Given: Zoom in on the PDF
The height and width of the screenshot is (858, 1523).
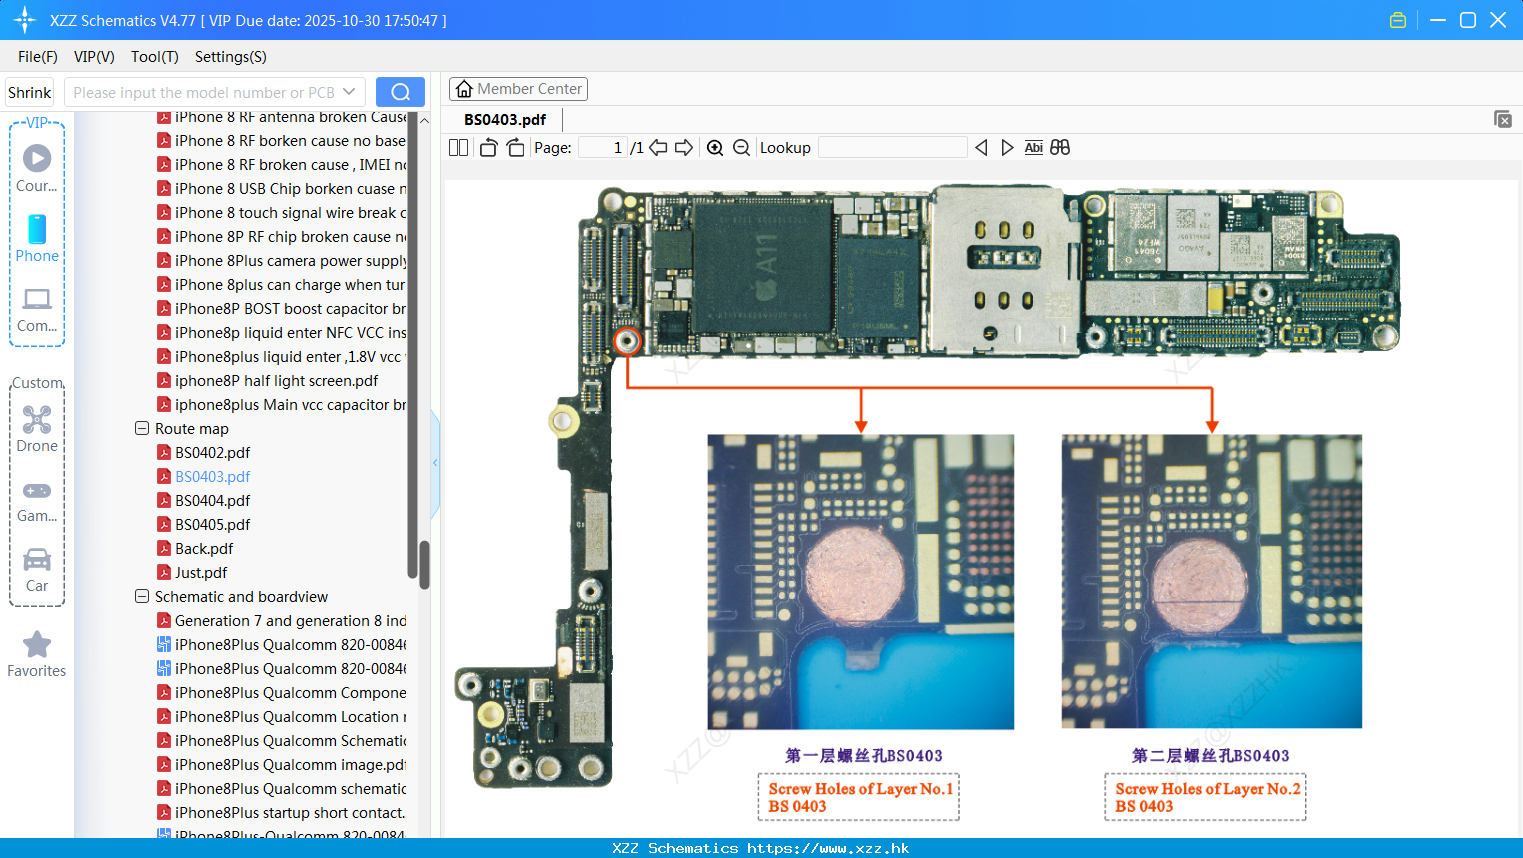Looking at the screenshot, I should click(x=715, y=148).
